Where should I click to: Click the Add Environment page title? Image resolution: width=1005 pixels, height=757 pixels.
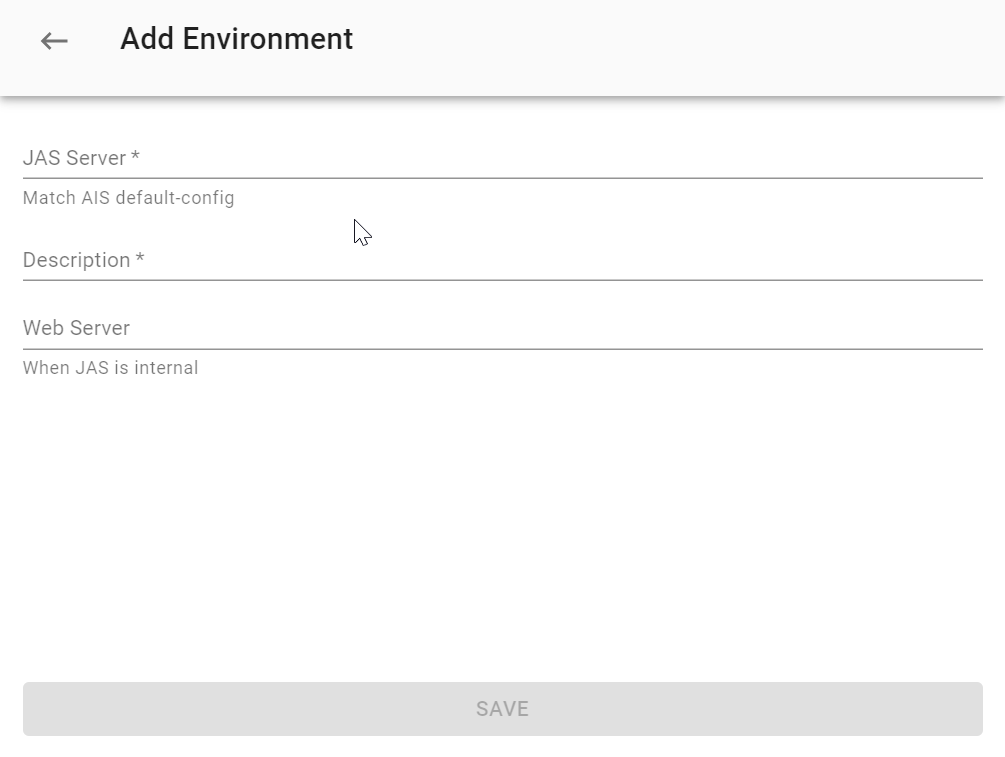point(236,39)
